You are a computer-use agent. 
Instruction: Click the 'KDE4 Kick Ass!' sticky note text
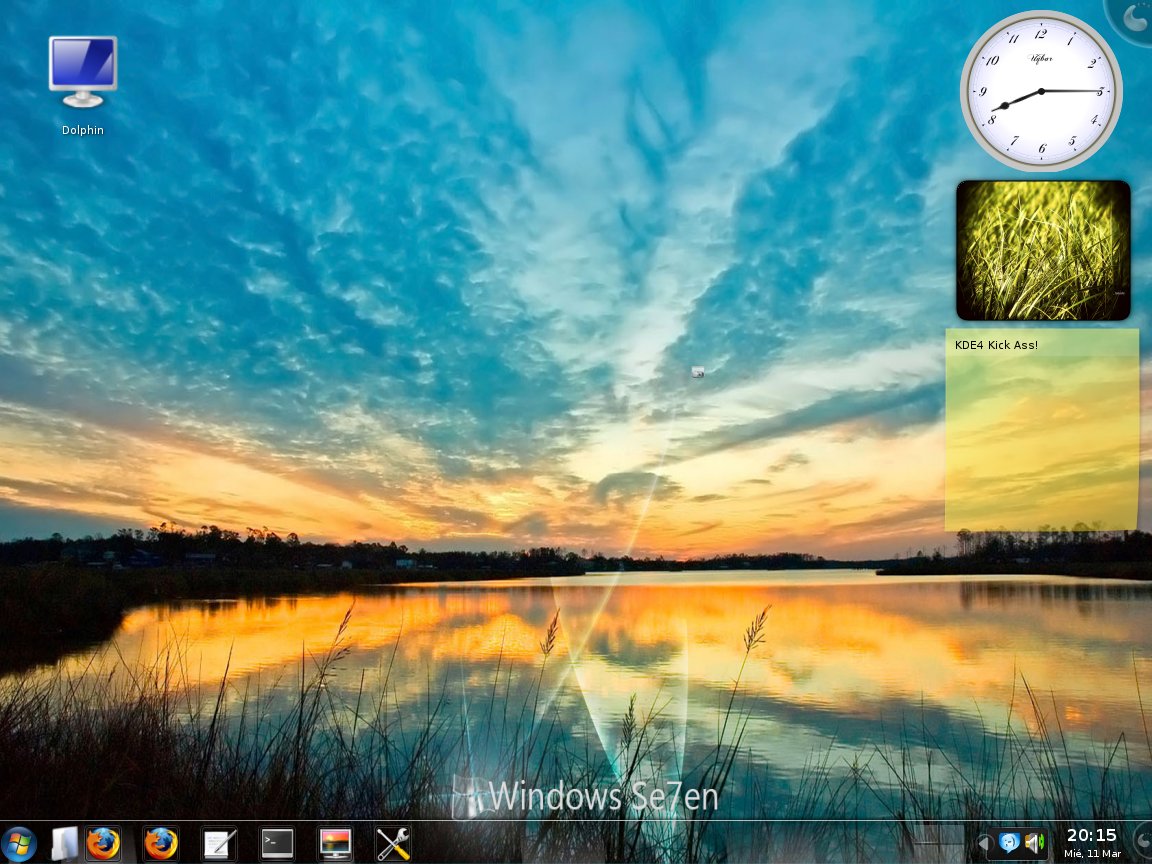tap(996, 345)
